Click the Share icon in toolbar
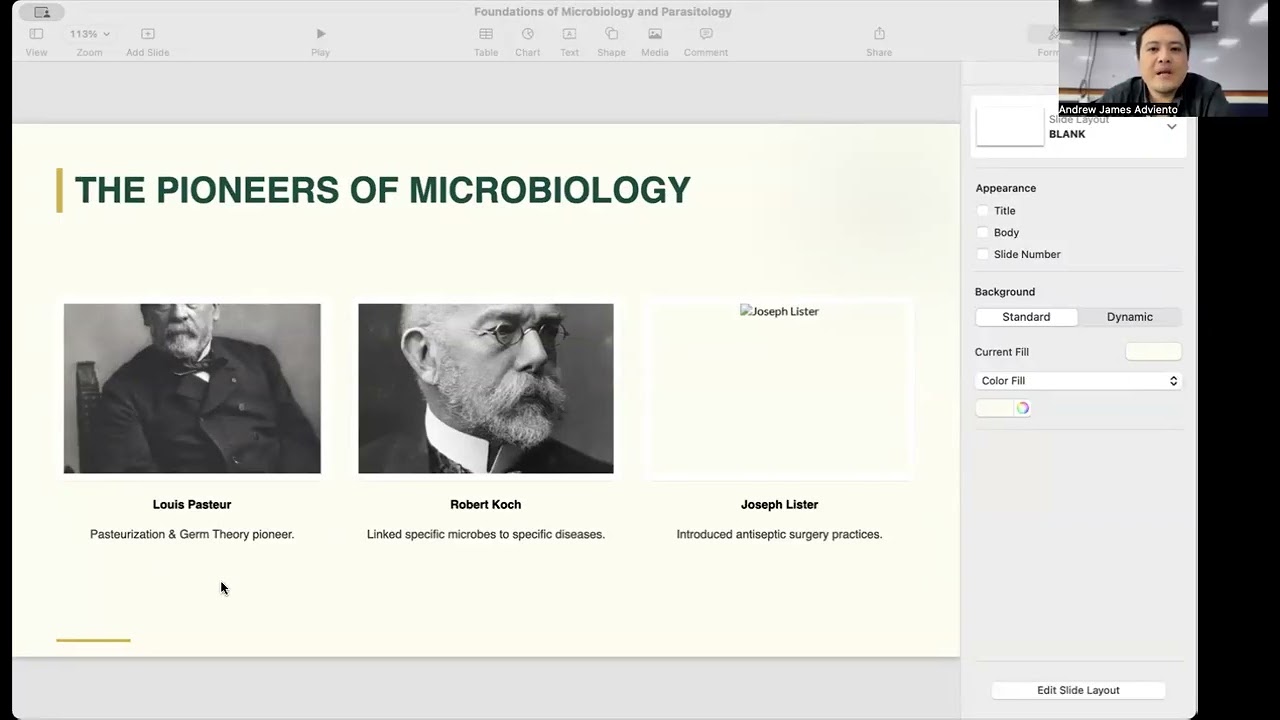 coord(879,34)
